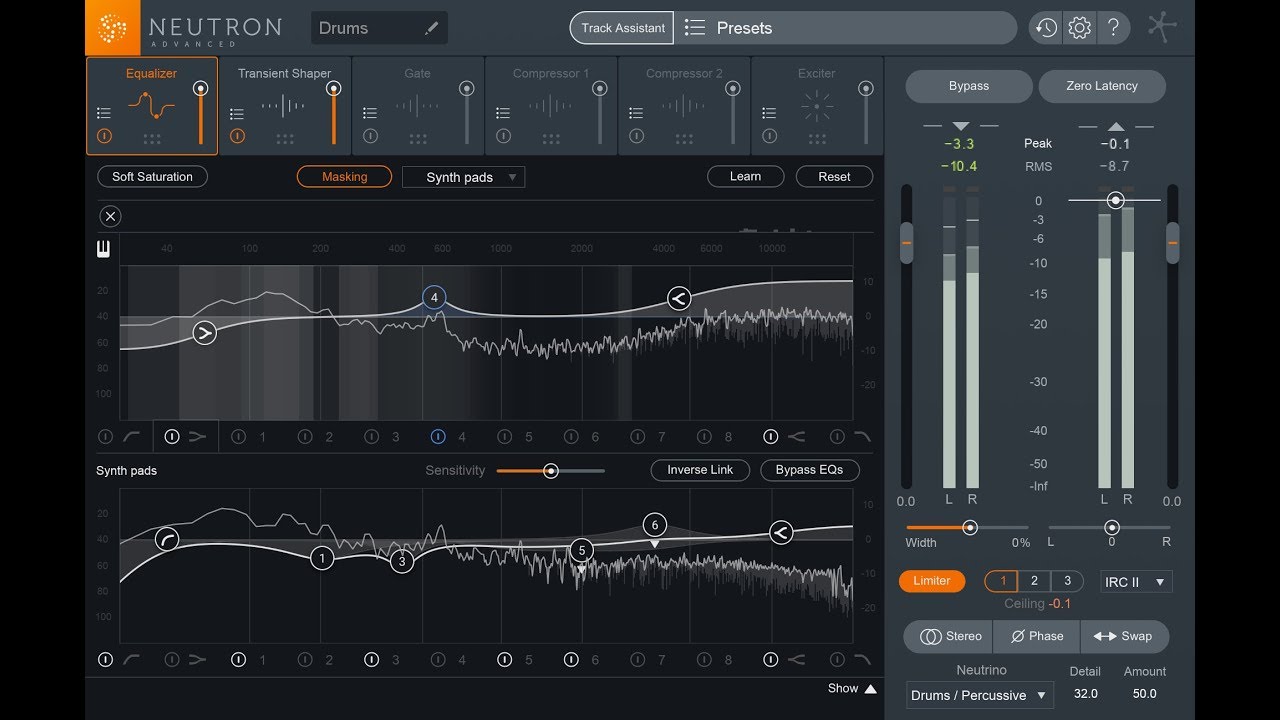Screen dimensions: 1280x720
Task: Select the highpass node in Synth pads EQ
Action: (x=168, y=540)
